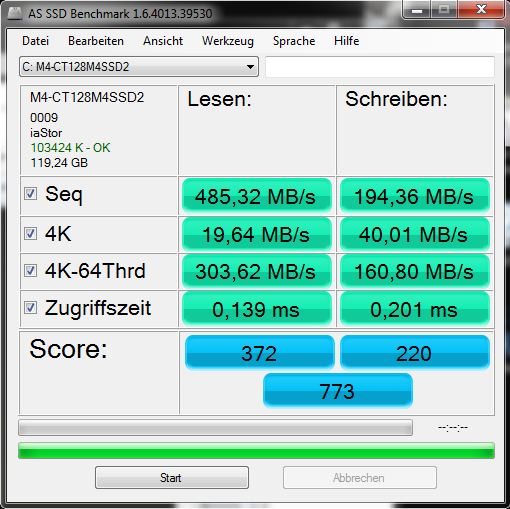This screenshot has height=509, width=510.
Task: Disable the 4K-64Thrd test checkbox
Action: 30,270
